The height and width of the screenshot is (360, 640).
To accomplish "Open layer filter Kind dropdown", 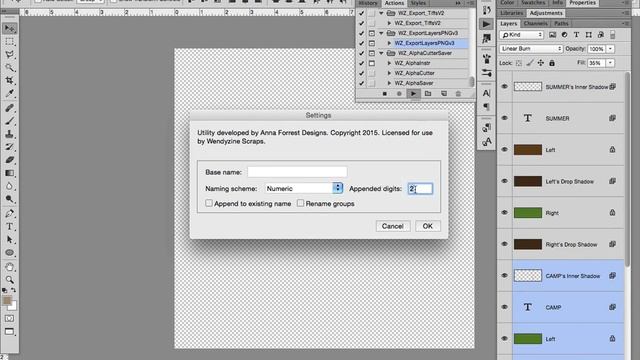I will (x=522, y=35).
